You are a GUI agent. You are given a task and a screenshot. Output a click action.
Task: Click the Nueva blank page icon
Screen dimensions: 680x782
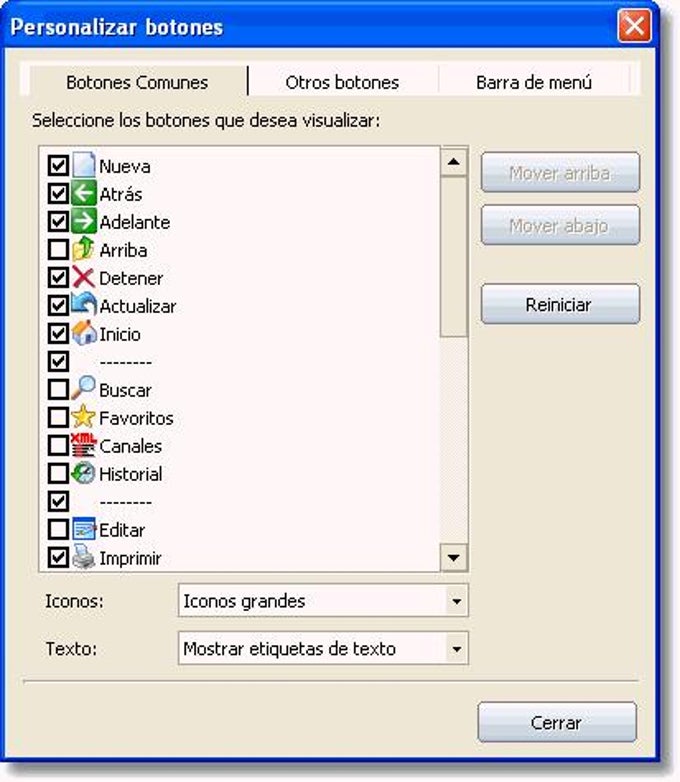pyautogui.click(x=84, y=165)
